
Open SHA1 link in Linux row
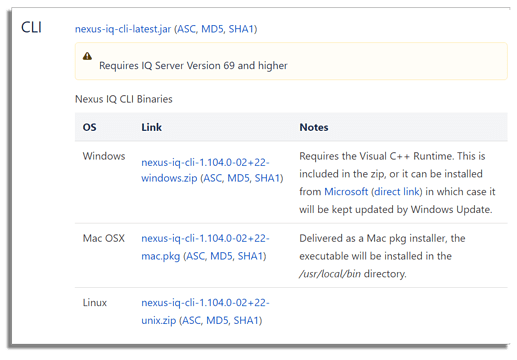246,320
